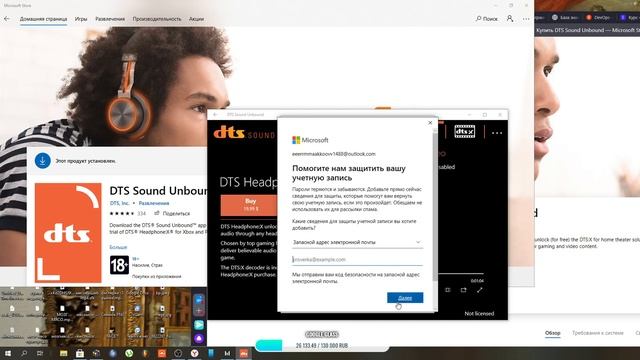Expand the Запасной адрес электронной почты dropdown
The image size is (640, 360).
click(x=357, y=242)
